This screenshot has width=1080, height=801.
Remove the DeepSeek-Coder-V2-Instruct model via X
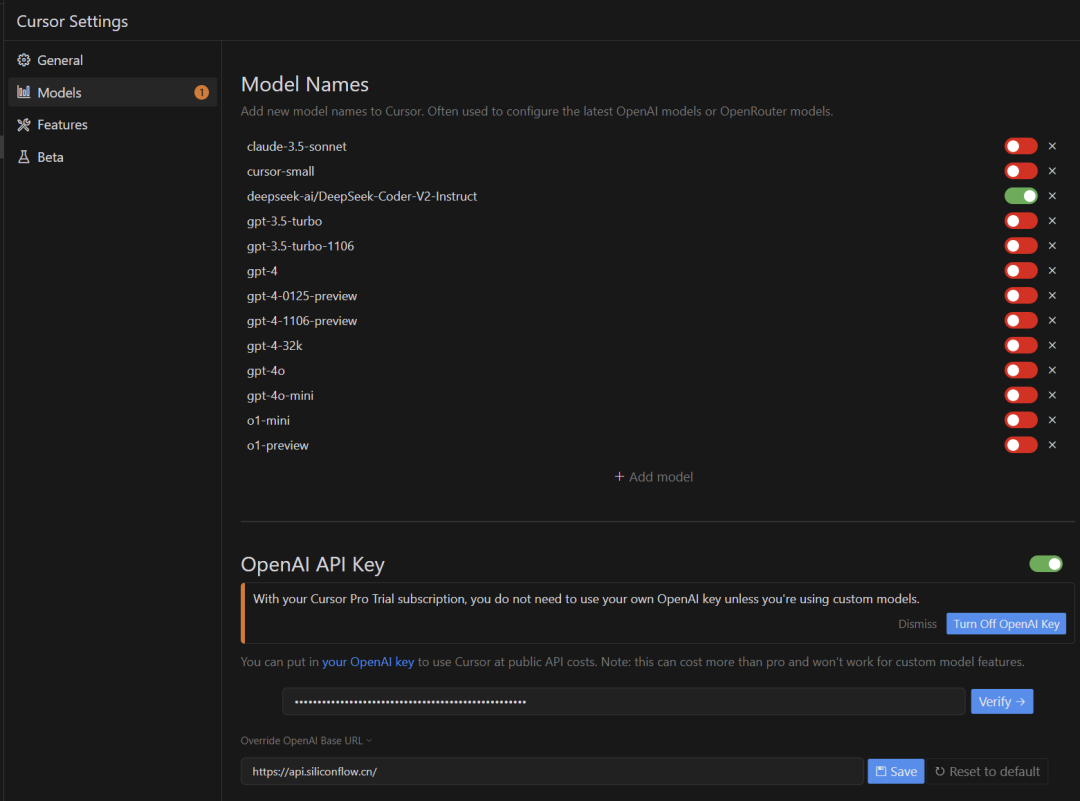coord(1052,196)
